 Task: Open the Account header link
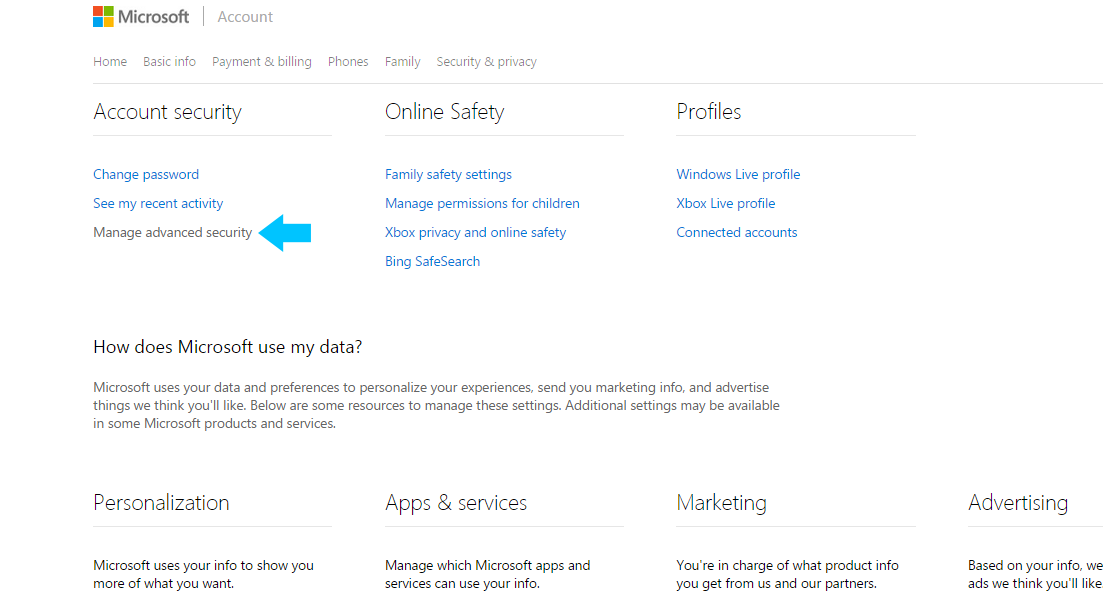245,17
